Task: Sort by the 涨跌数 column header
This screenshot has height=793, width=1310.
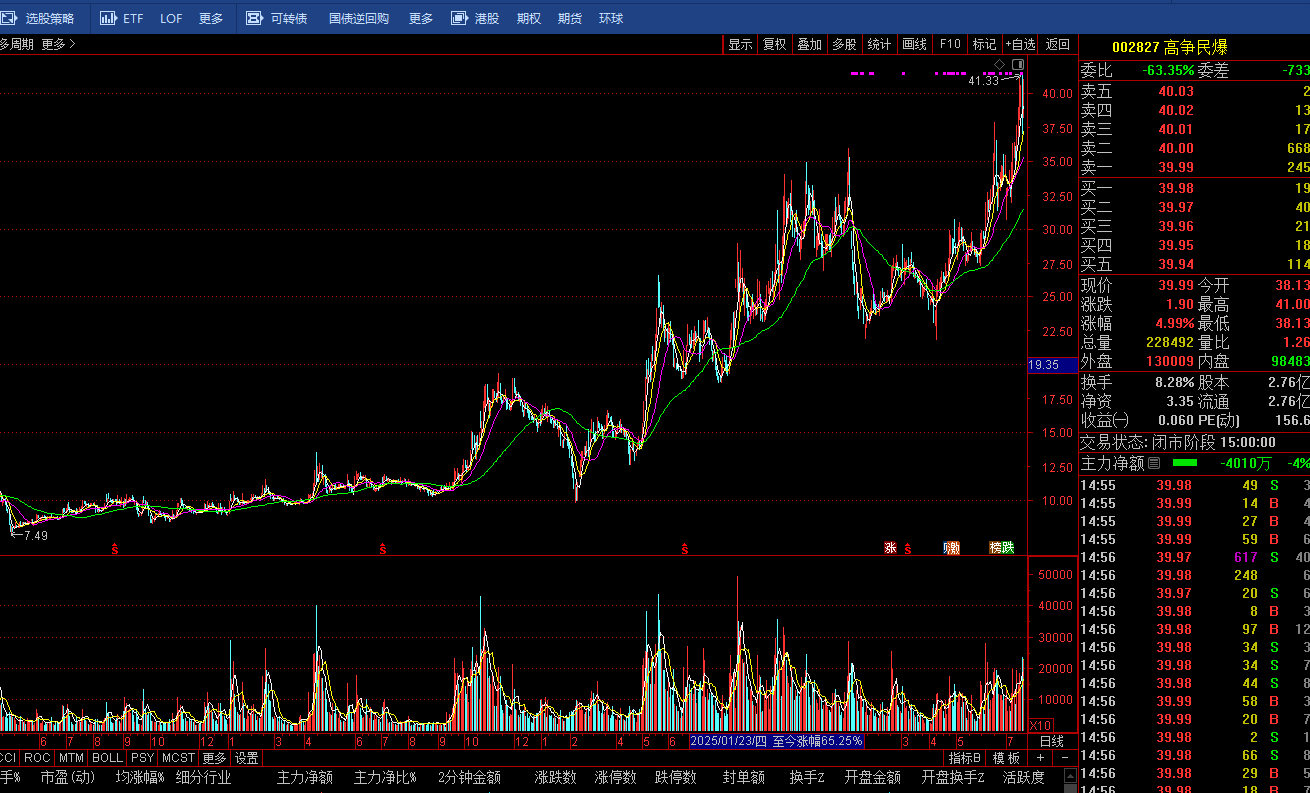Action: click(x=555, y=777)
